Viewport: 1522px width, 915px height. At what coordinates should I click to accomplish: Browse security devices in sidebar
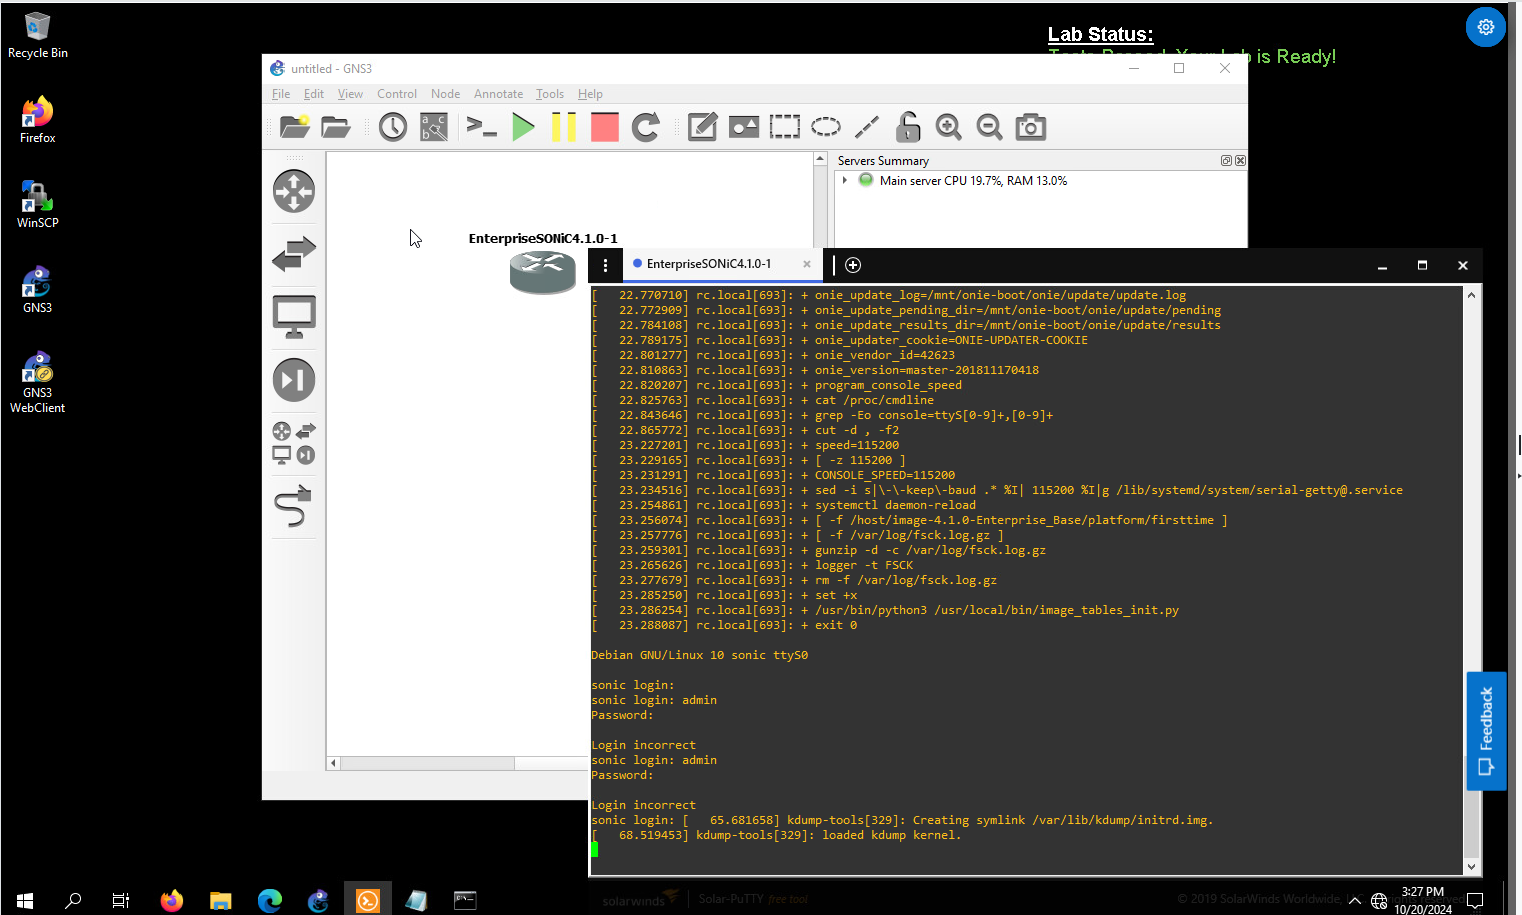tap(294, 380)
